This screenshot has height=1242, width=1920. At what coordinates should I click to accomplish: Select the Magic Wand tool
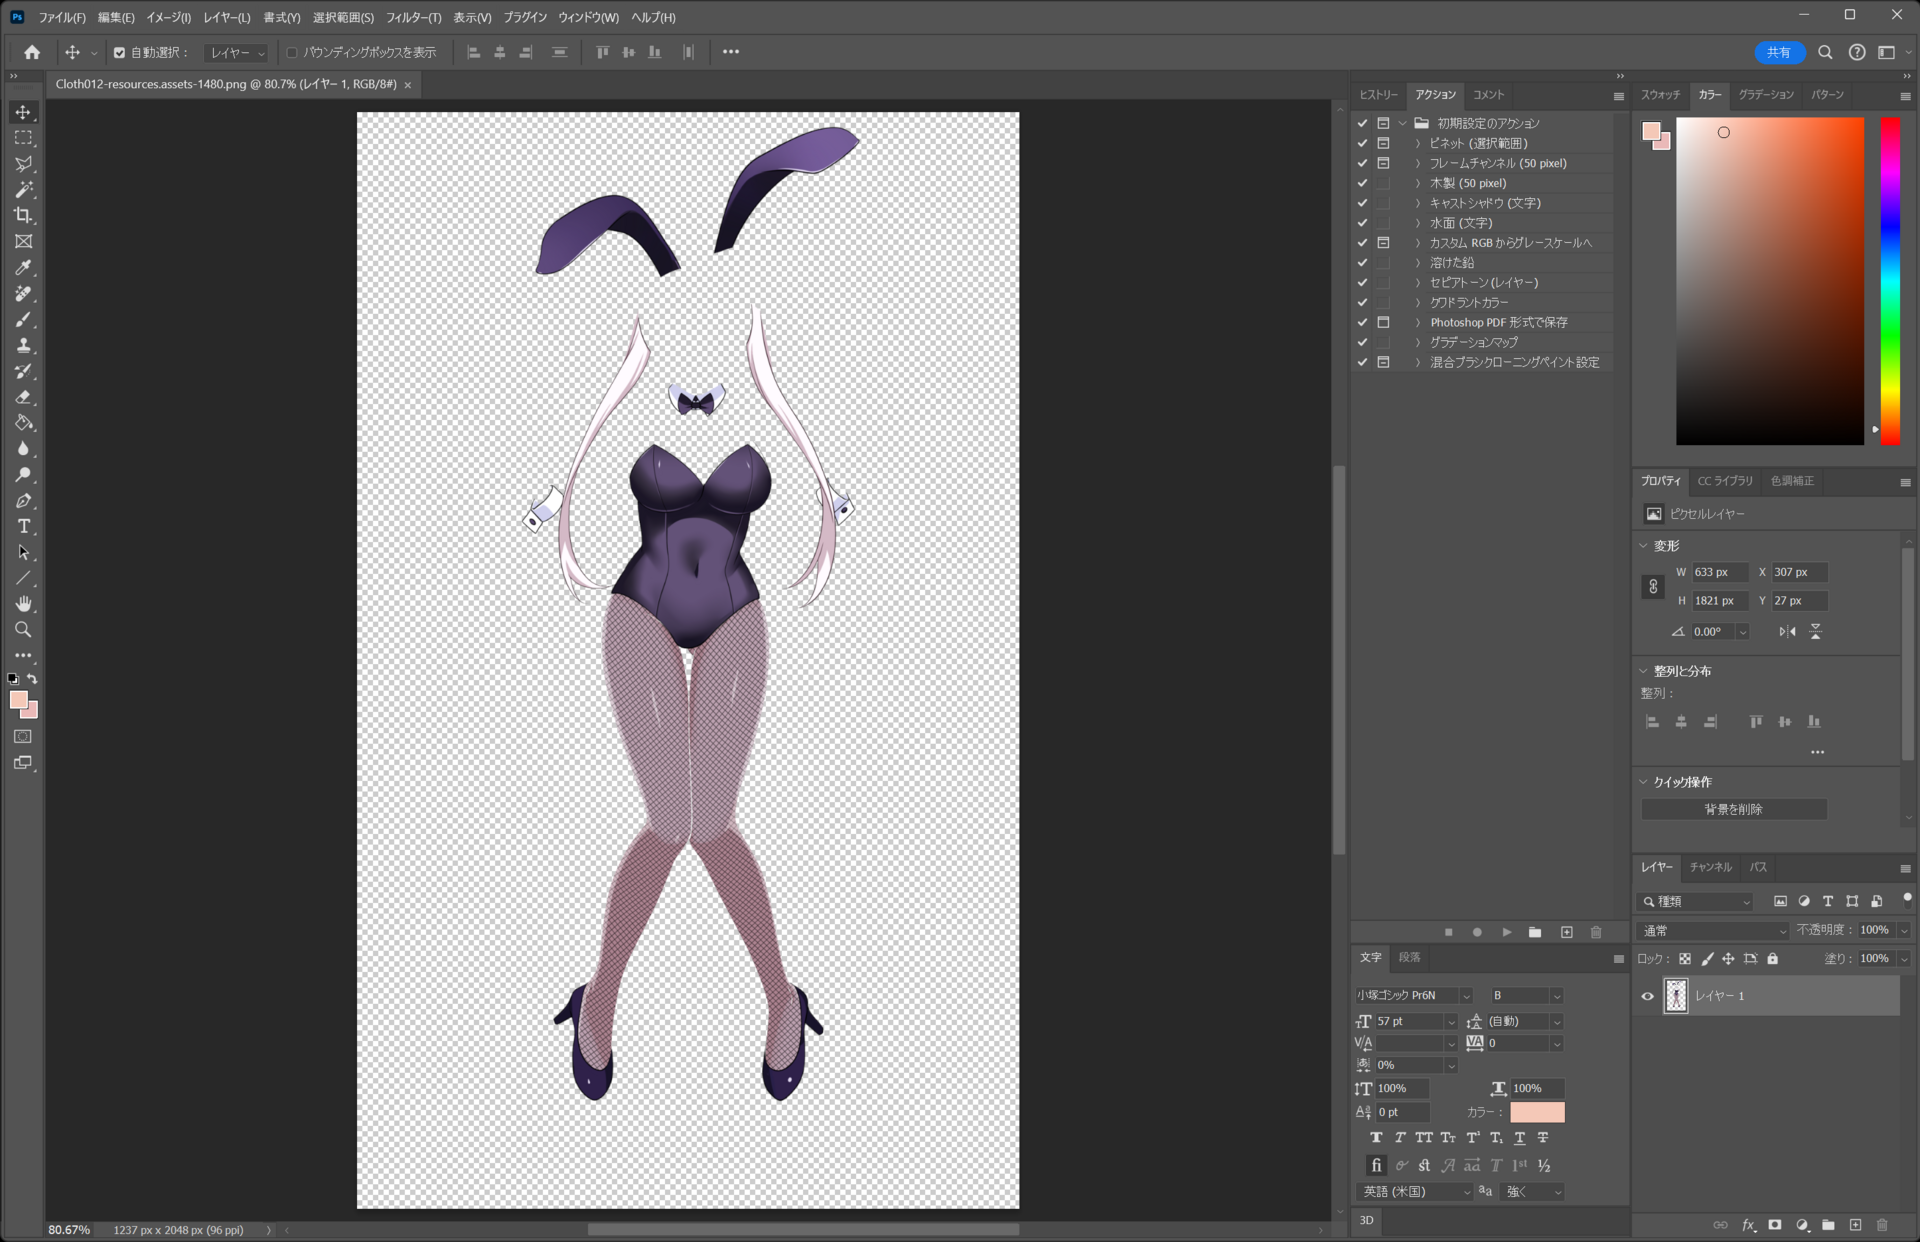[x=23, y=190]
